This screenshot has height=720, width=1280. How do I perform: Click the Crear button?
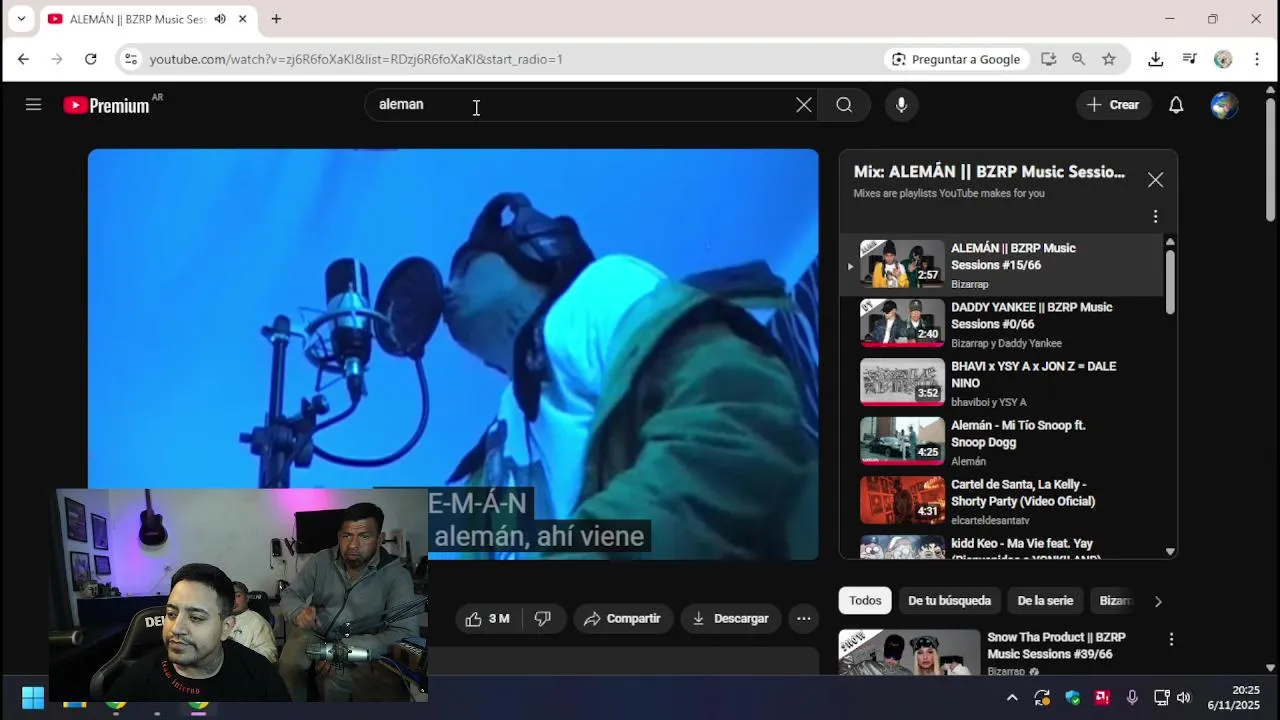tap(1114, 105)
